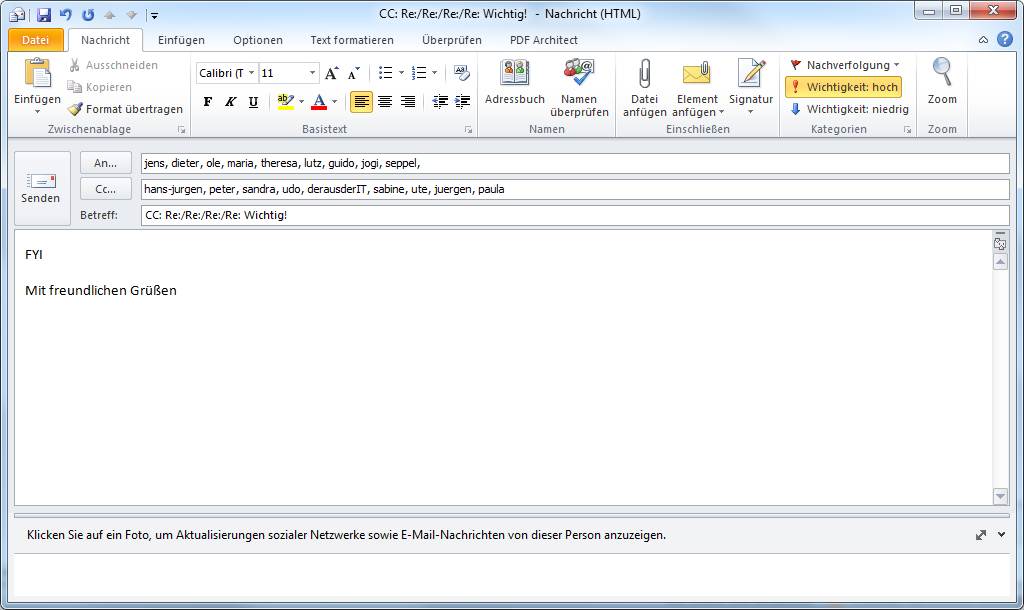Click the Zoom magnifier icon
Image resolution: width=1024 pixels, height=610 pixels.
click(941, 75)
